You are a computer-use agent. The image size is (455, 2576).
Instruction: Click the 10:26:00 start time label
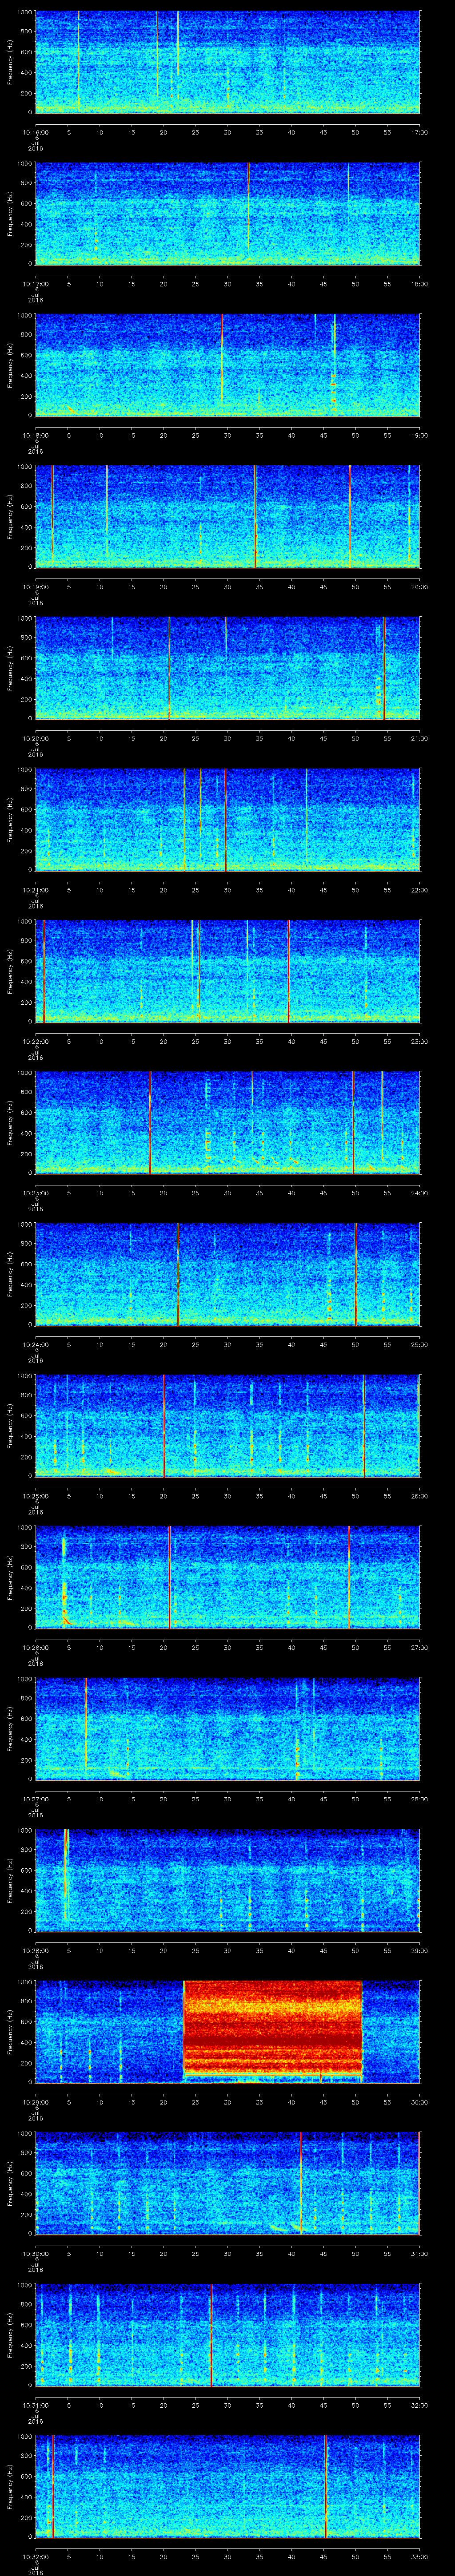(x=35, y=1647)
